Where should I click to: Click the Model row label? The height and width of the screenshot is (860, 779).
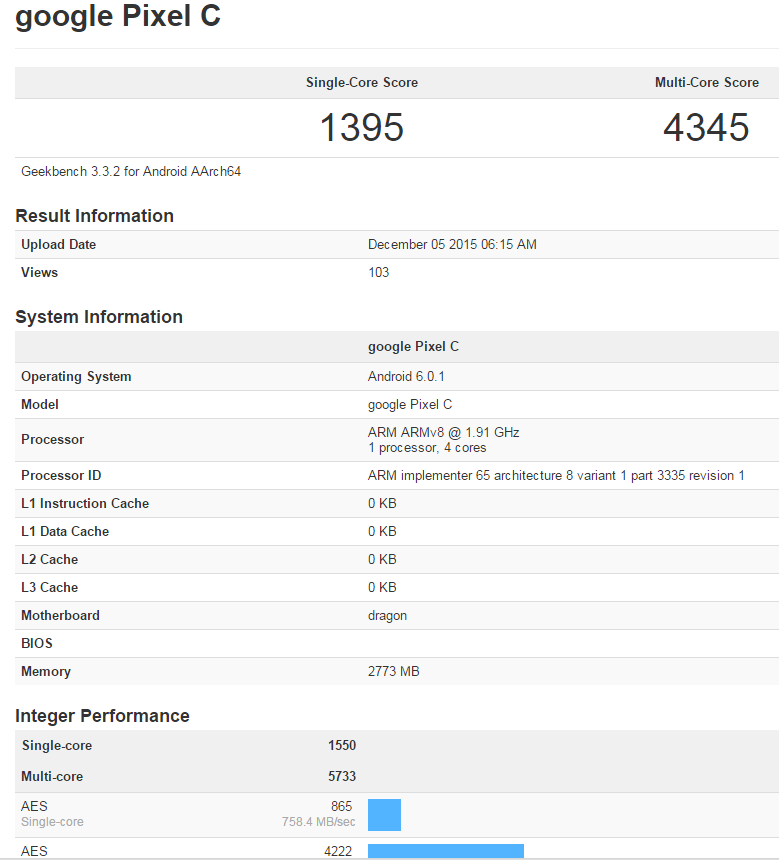click(40, 405)
